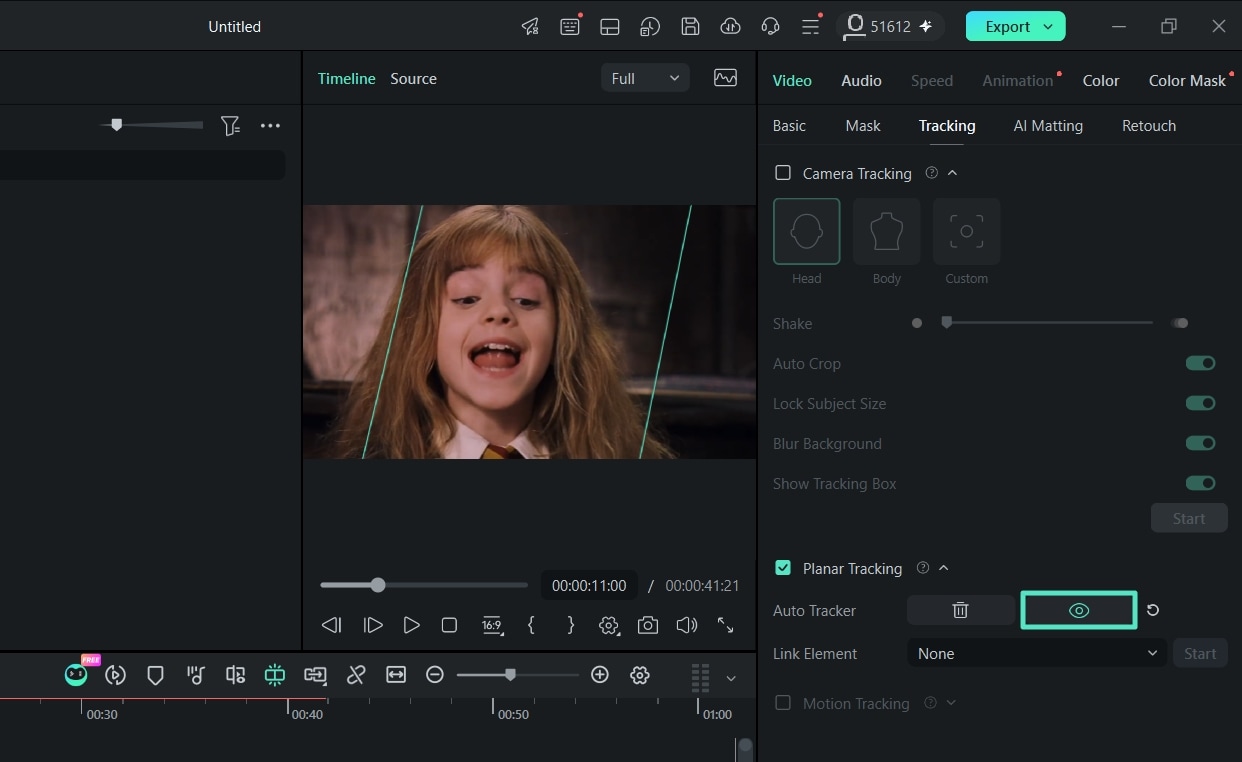The height and width of the screenshot is (762, 1242).
Task: Select the Body tracking mode
Action: pos(887,231)
